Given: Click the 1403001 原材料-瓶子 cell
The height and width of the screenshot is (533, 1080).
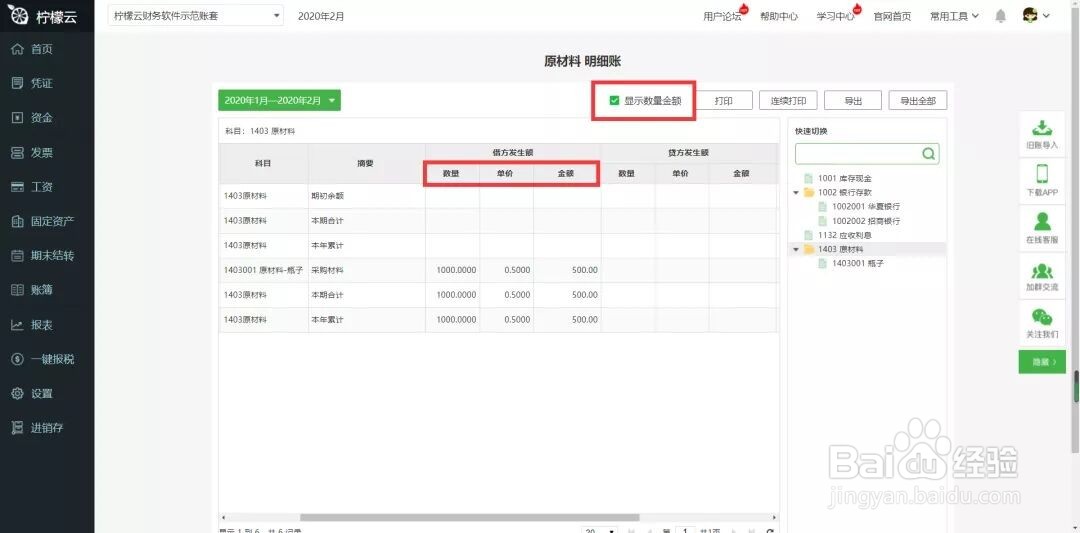Looking at the screenshot, I should point(263,270).
